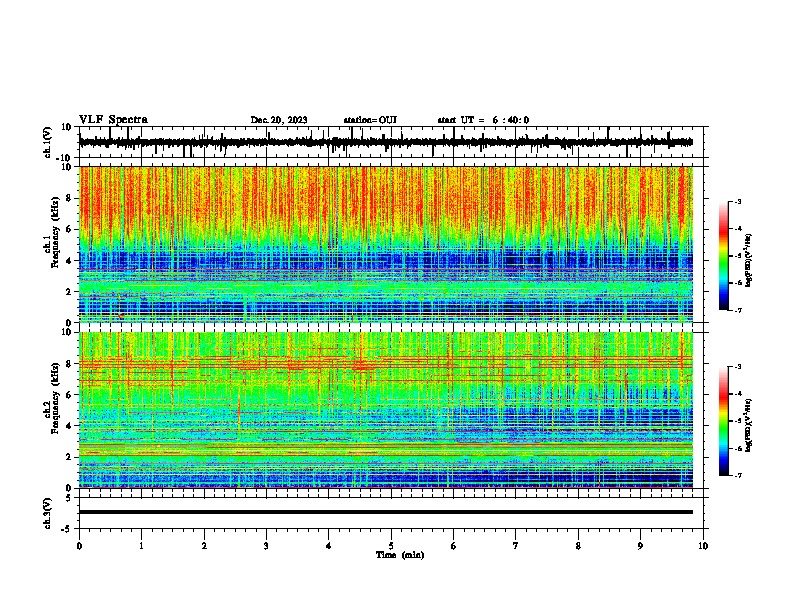Click the time axis tick label '3'
The height and width of the screenshot is (612, 792).
pyautogui.click(x=266, y=546)
